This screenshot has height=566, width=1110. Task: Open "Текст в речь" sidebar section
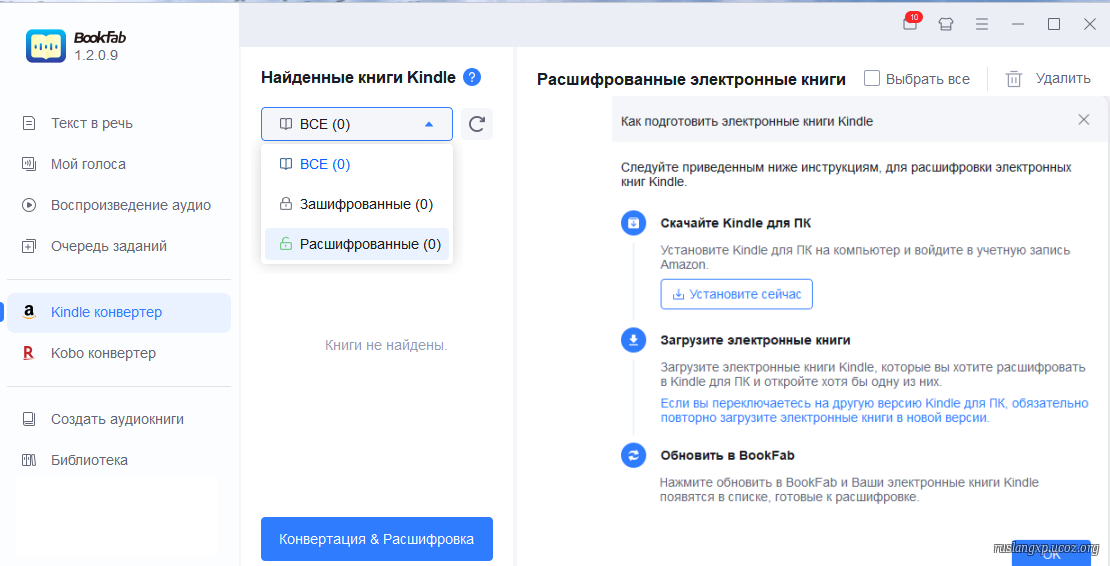pos(92,123)
